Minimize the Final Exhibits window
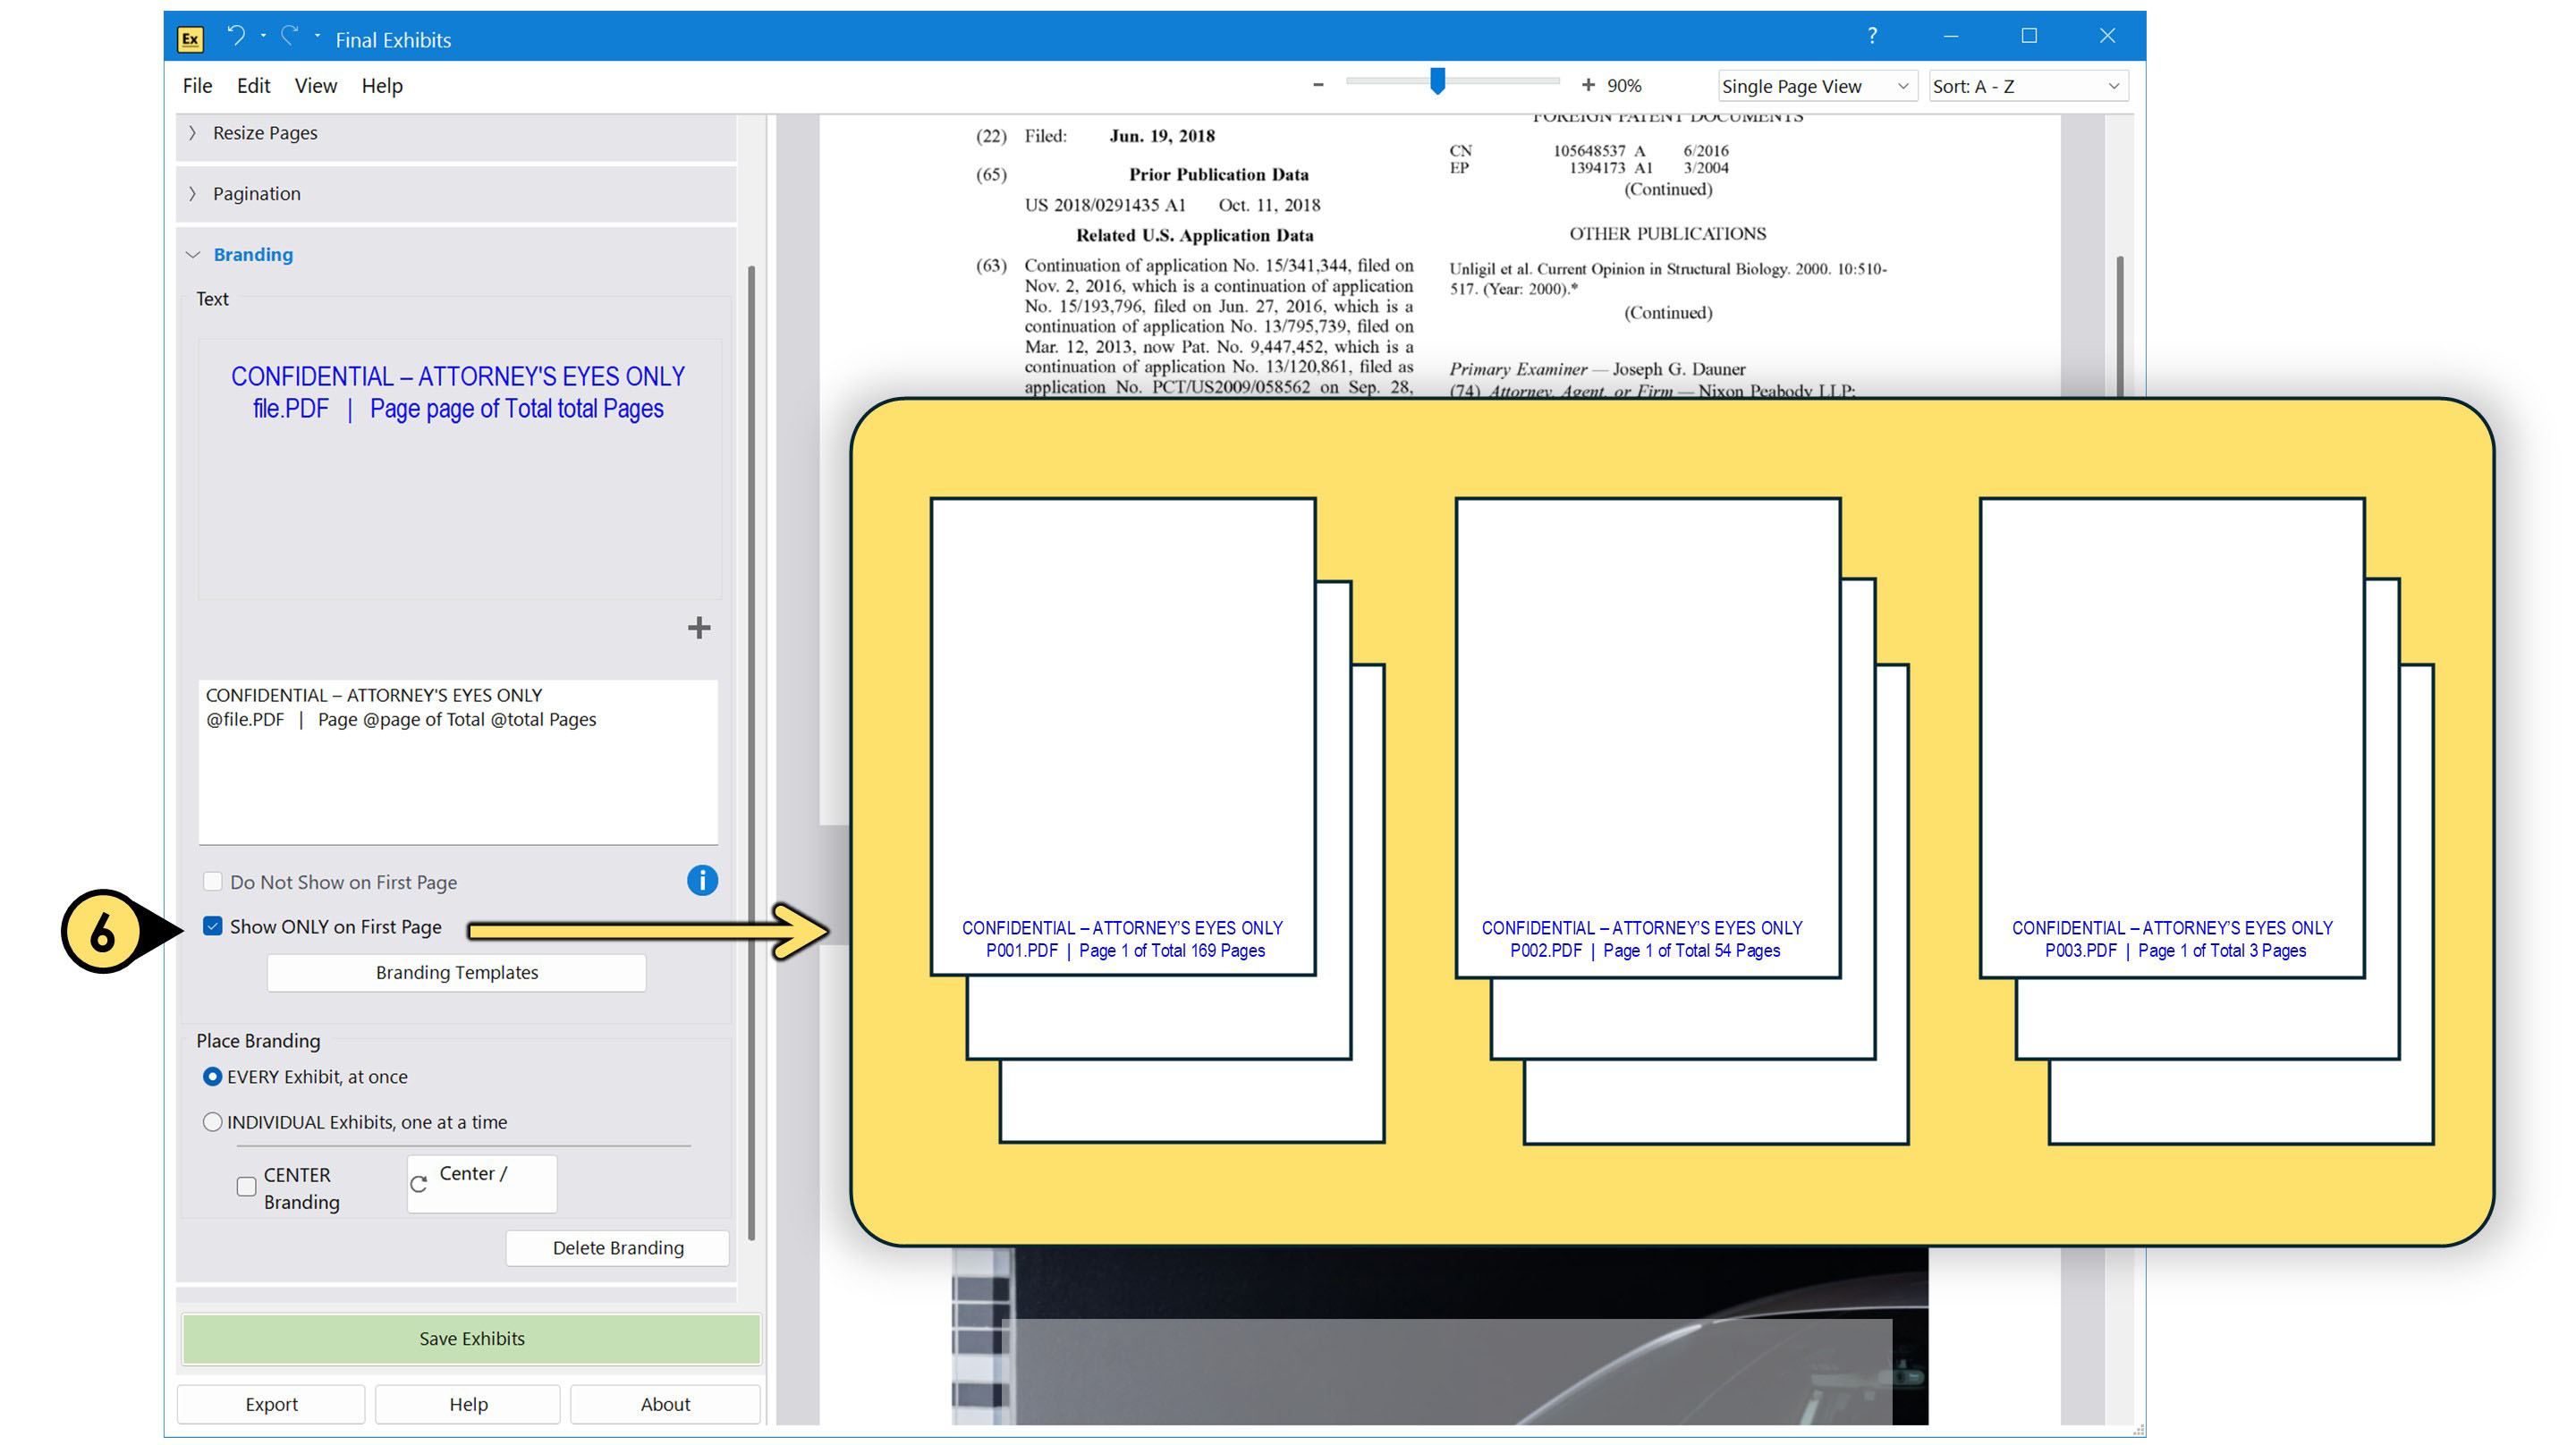Screen dimensions: 2576x1445 click(x=1950, y=36)
